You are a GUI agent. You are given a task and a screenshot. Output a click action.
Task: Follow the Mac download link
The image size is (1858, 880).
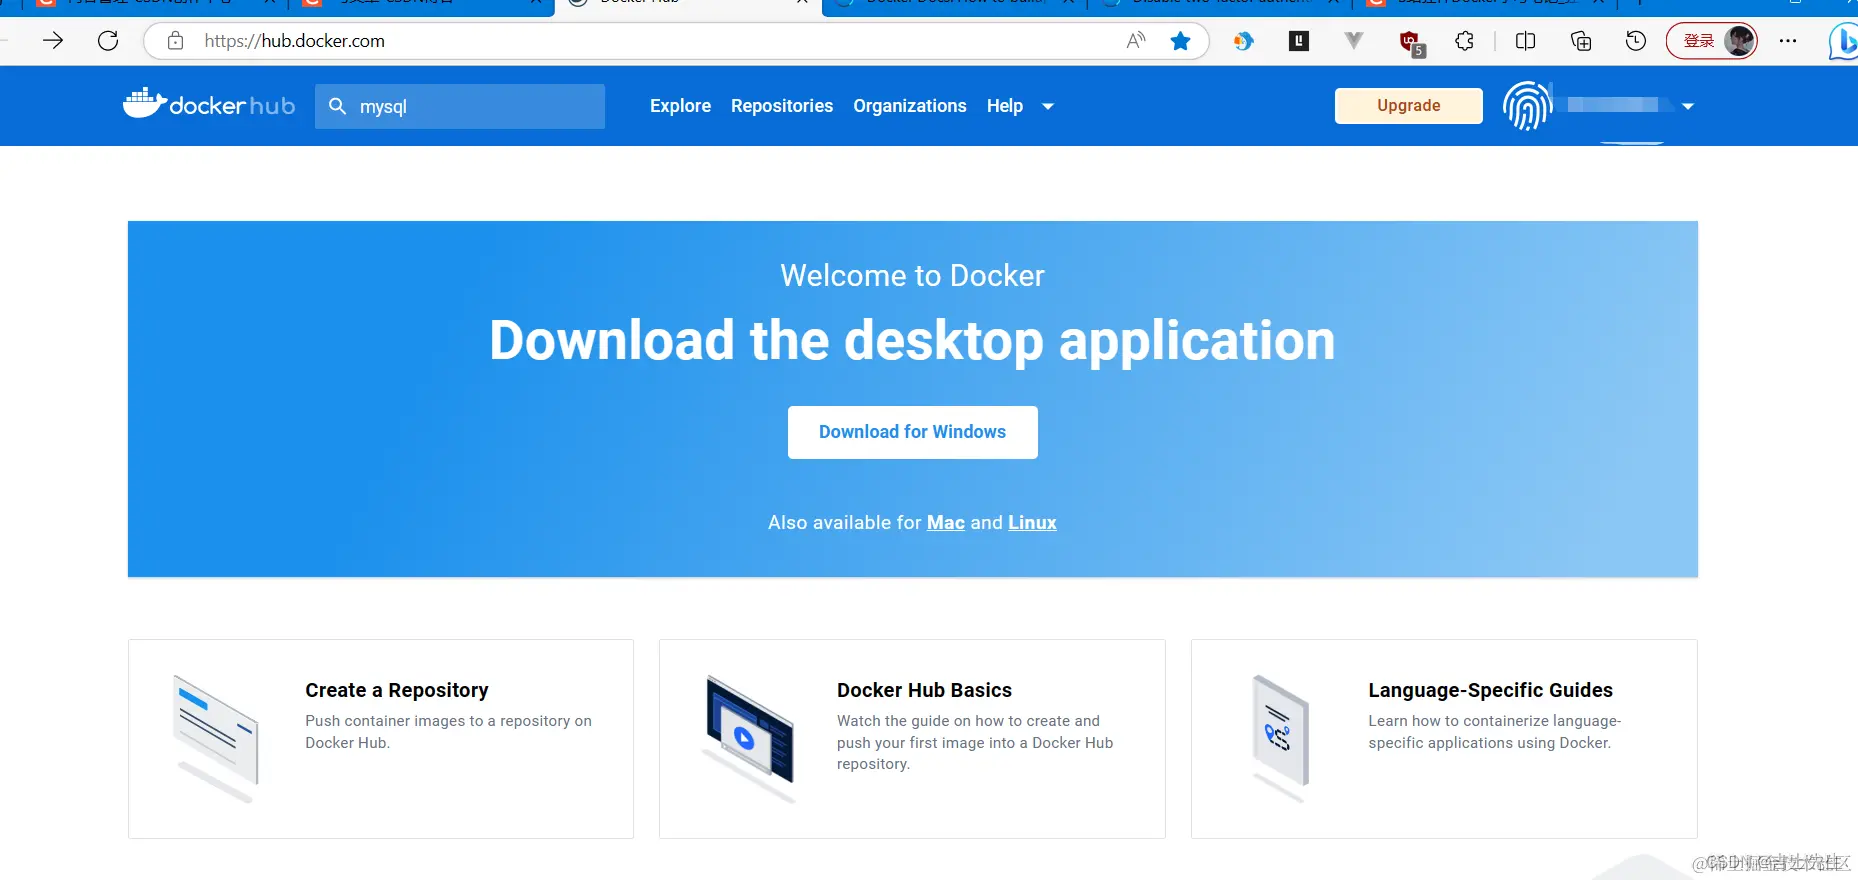click(x=945, y=523)
